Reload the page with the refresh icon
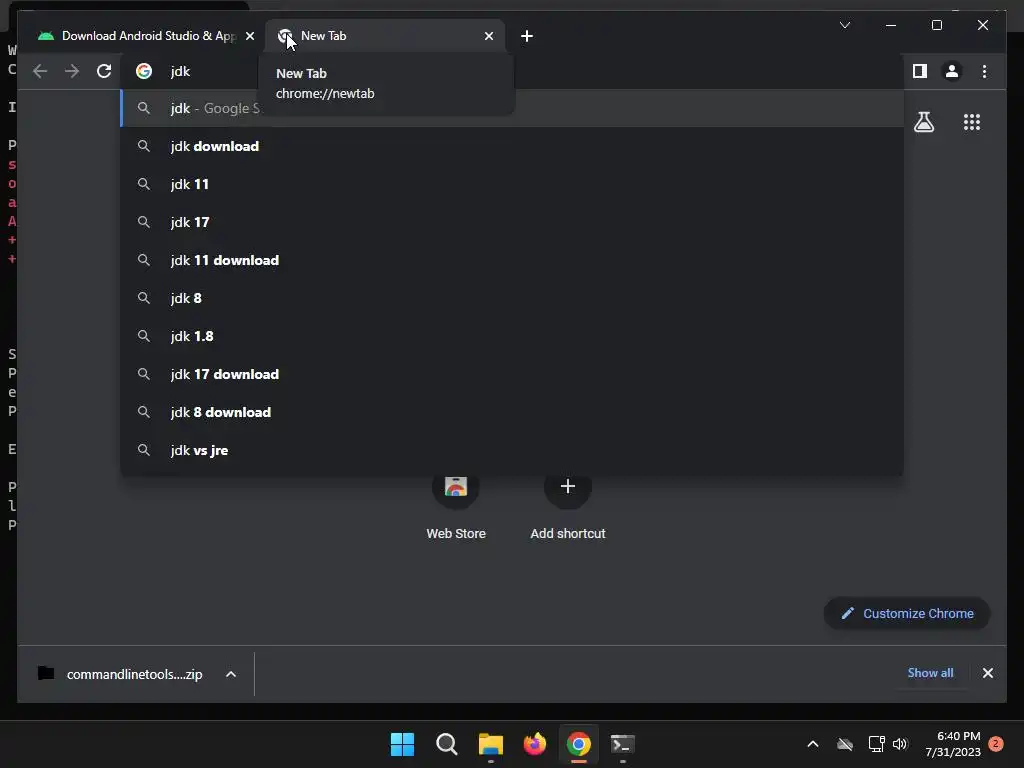The width and height of the screenshot is (1024, 768). [x=104, y=71]
